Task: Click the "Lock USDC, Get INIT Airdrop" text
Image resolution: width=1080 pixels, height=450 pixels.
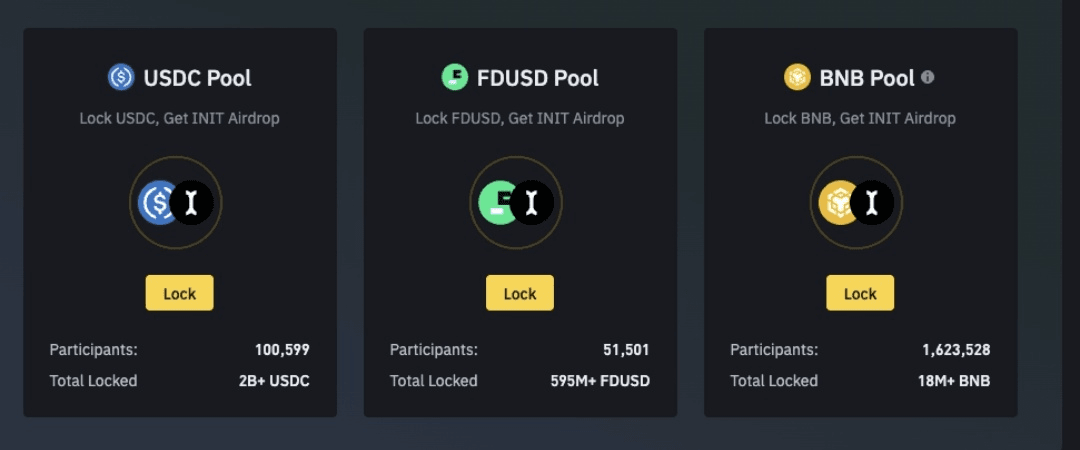Action: [x=180, y=118]
